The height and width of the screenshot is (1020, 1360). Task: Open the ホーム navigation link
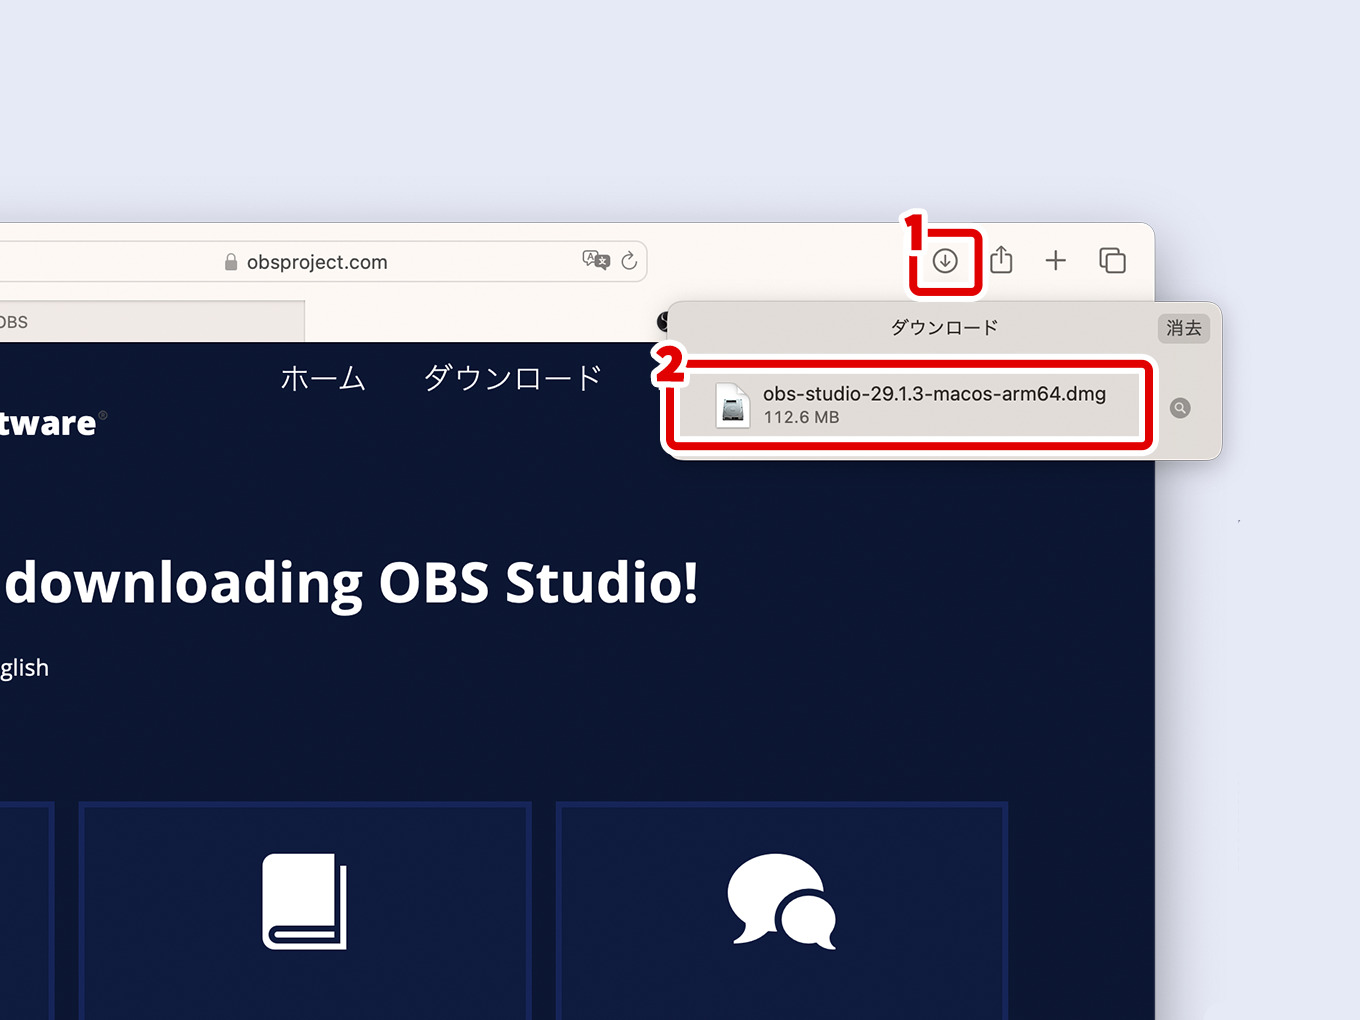(x=323, y=378)
